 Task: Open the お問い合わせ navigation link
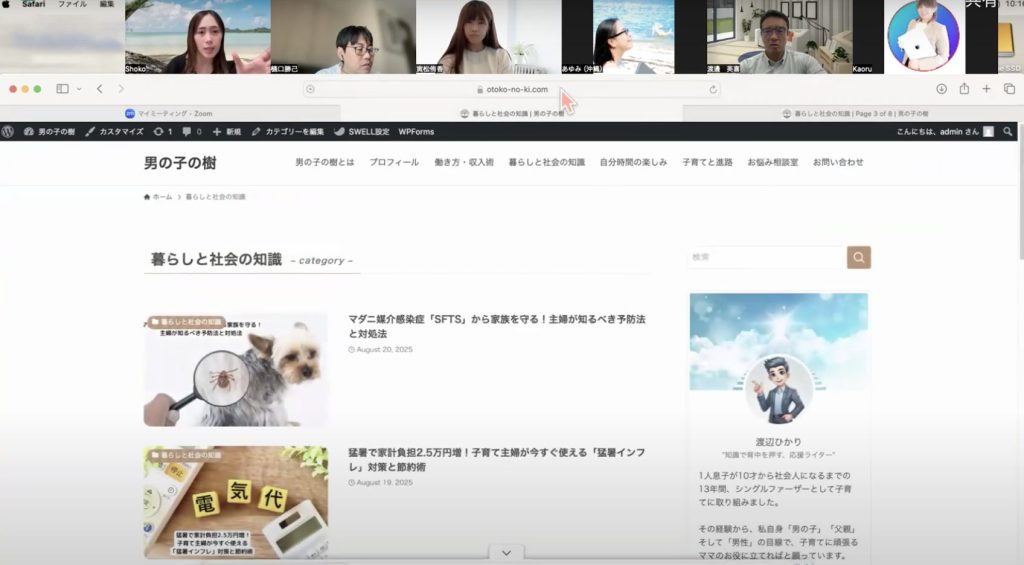pyautogui.click(x=837, y=162)
